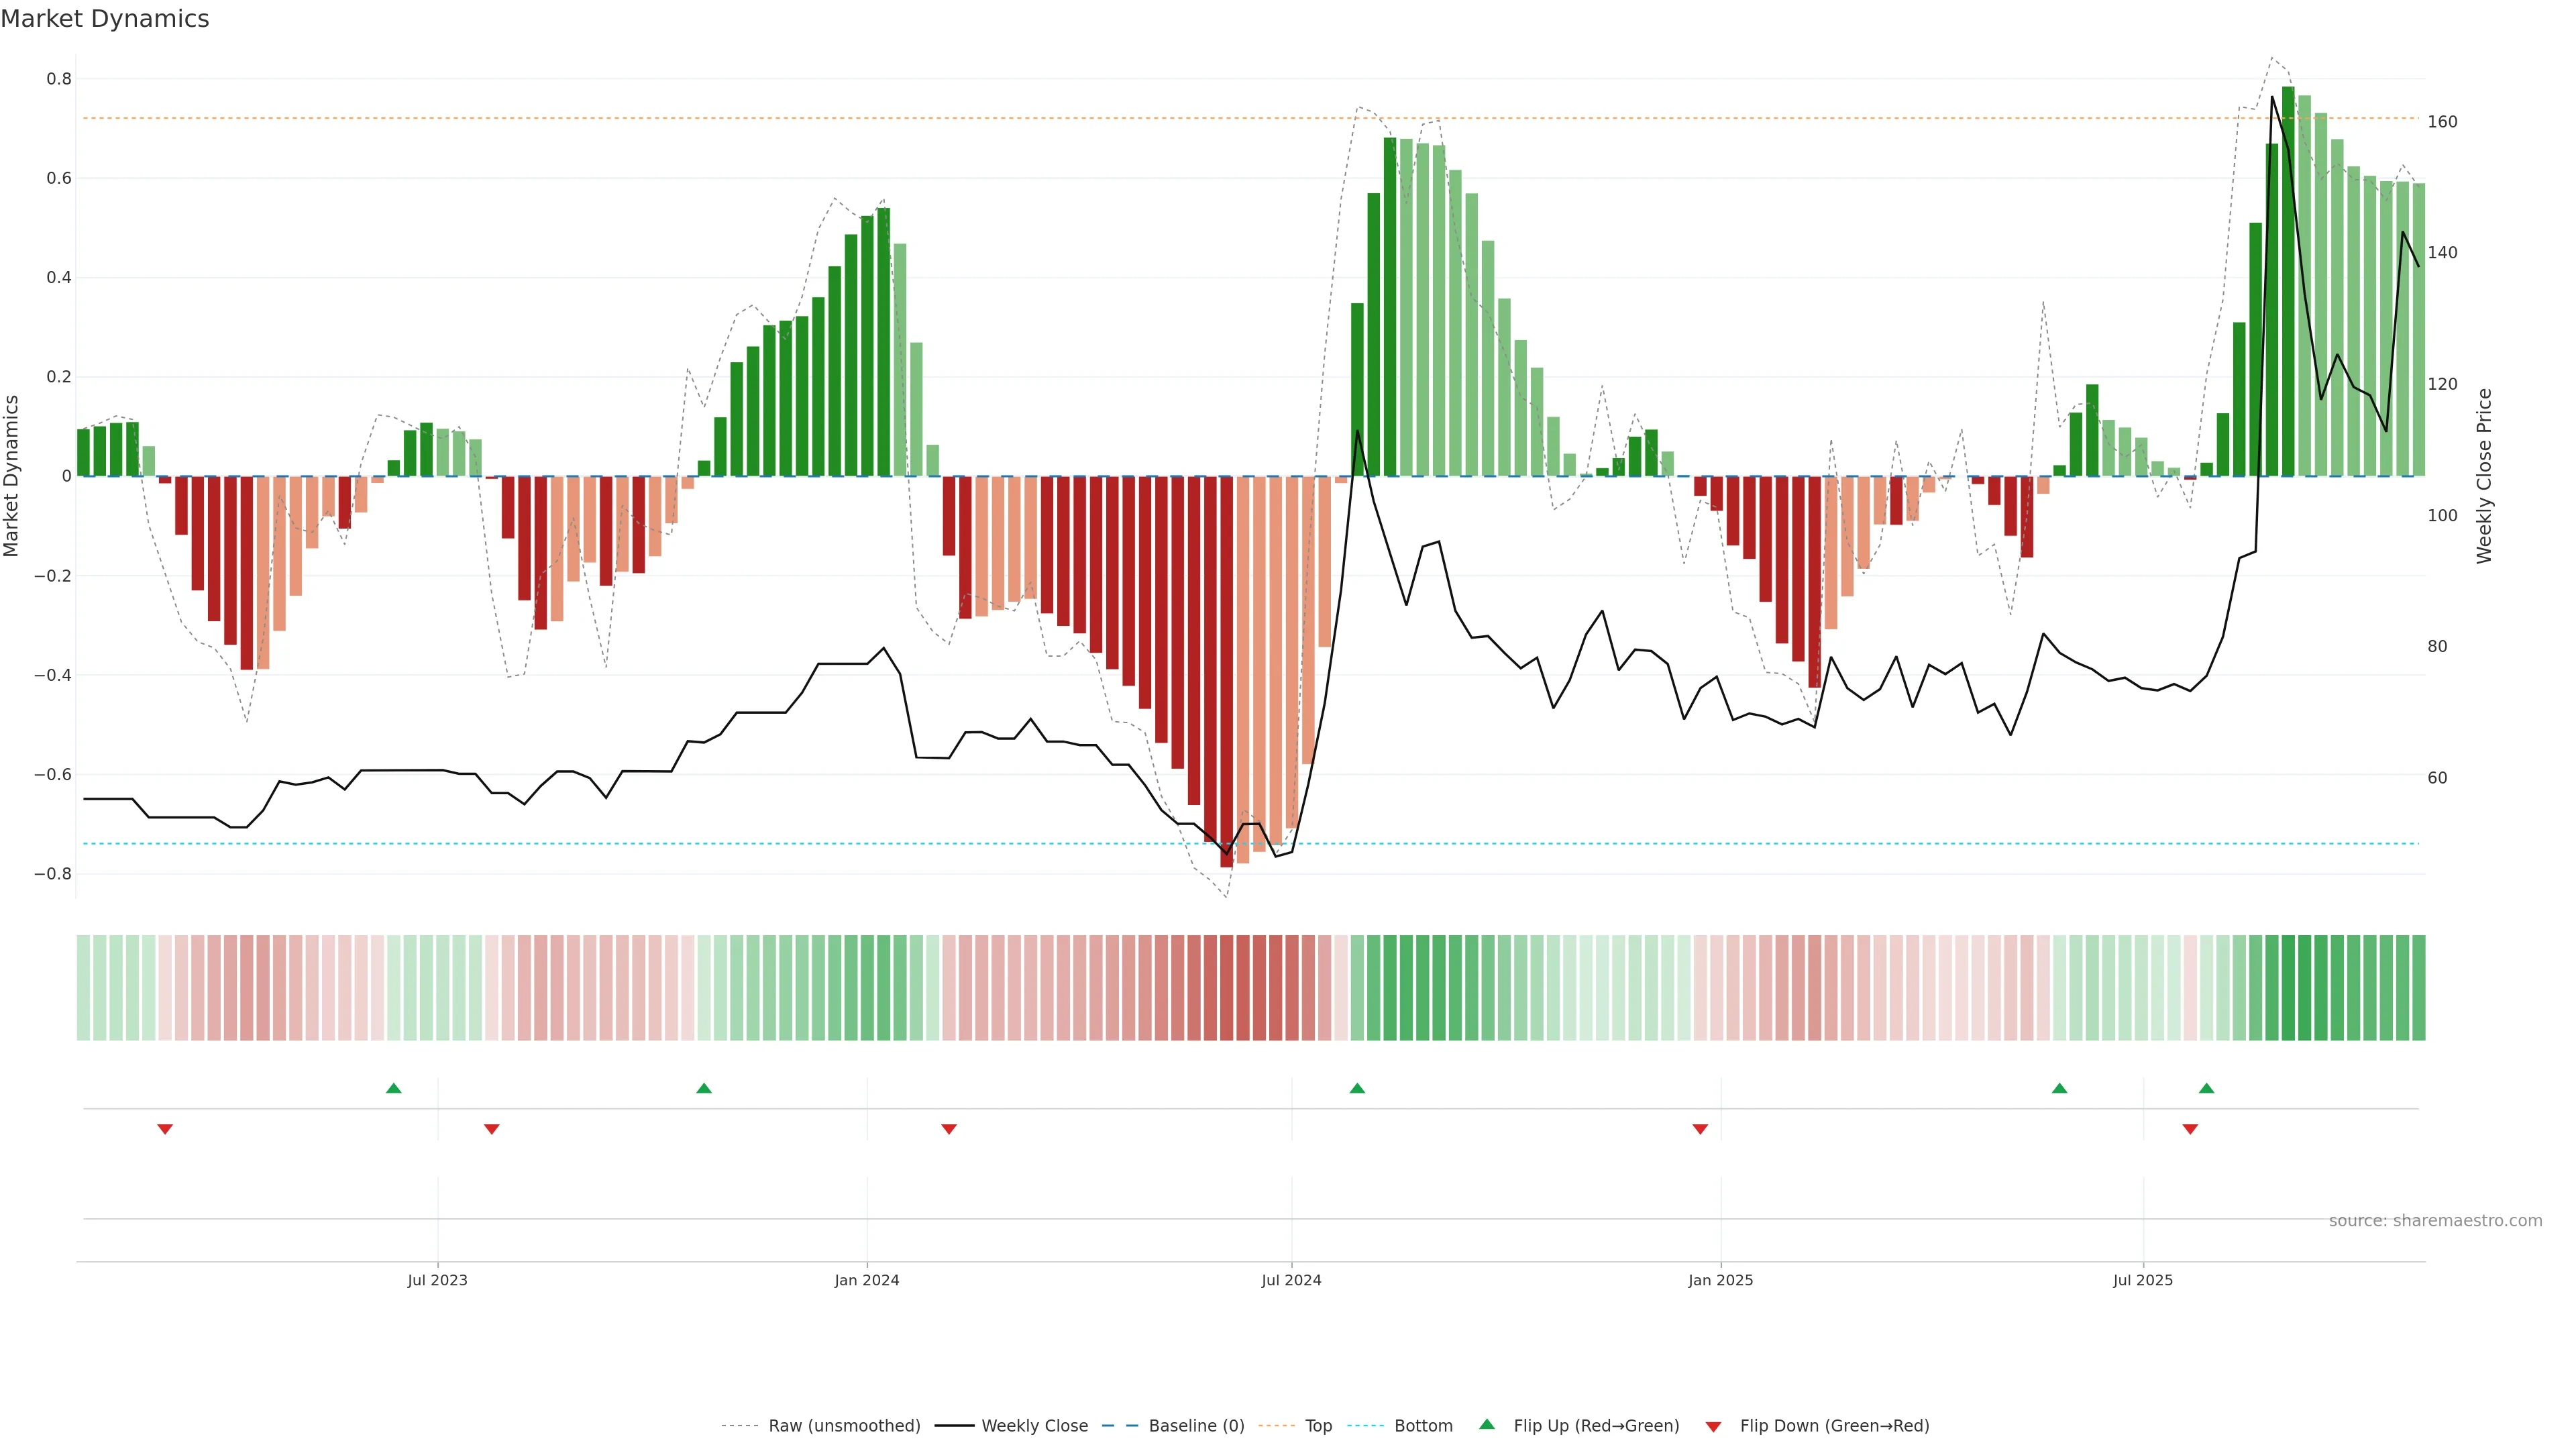Click the Jul 2025 x-axis label
Image resolution: width=2576 pixels, height=1449 pixels.
tap(2142, 1280)
